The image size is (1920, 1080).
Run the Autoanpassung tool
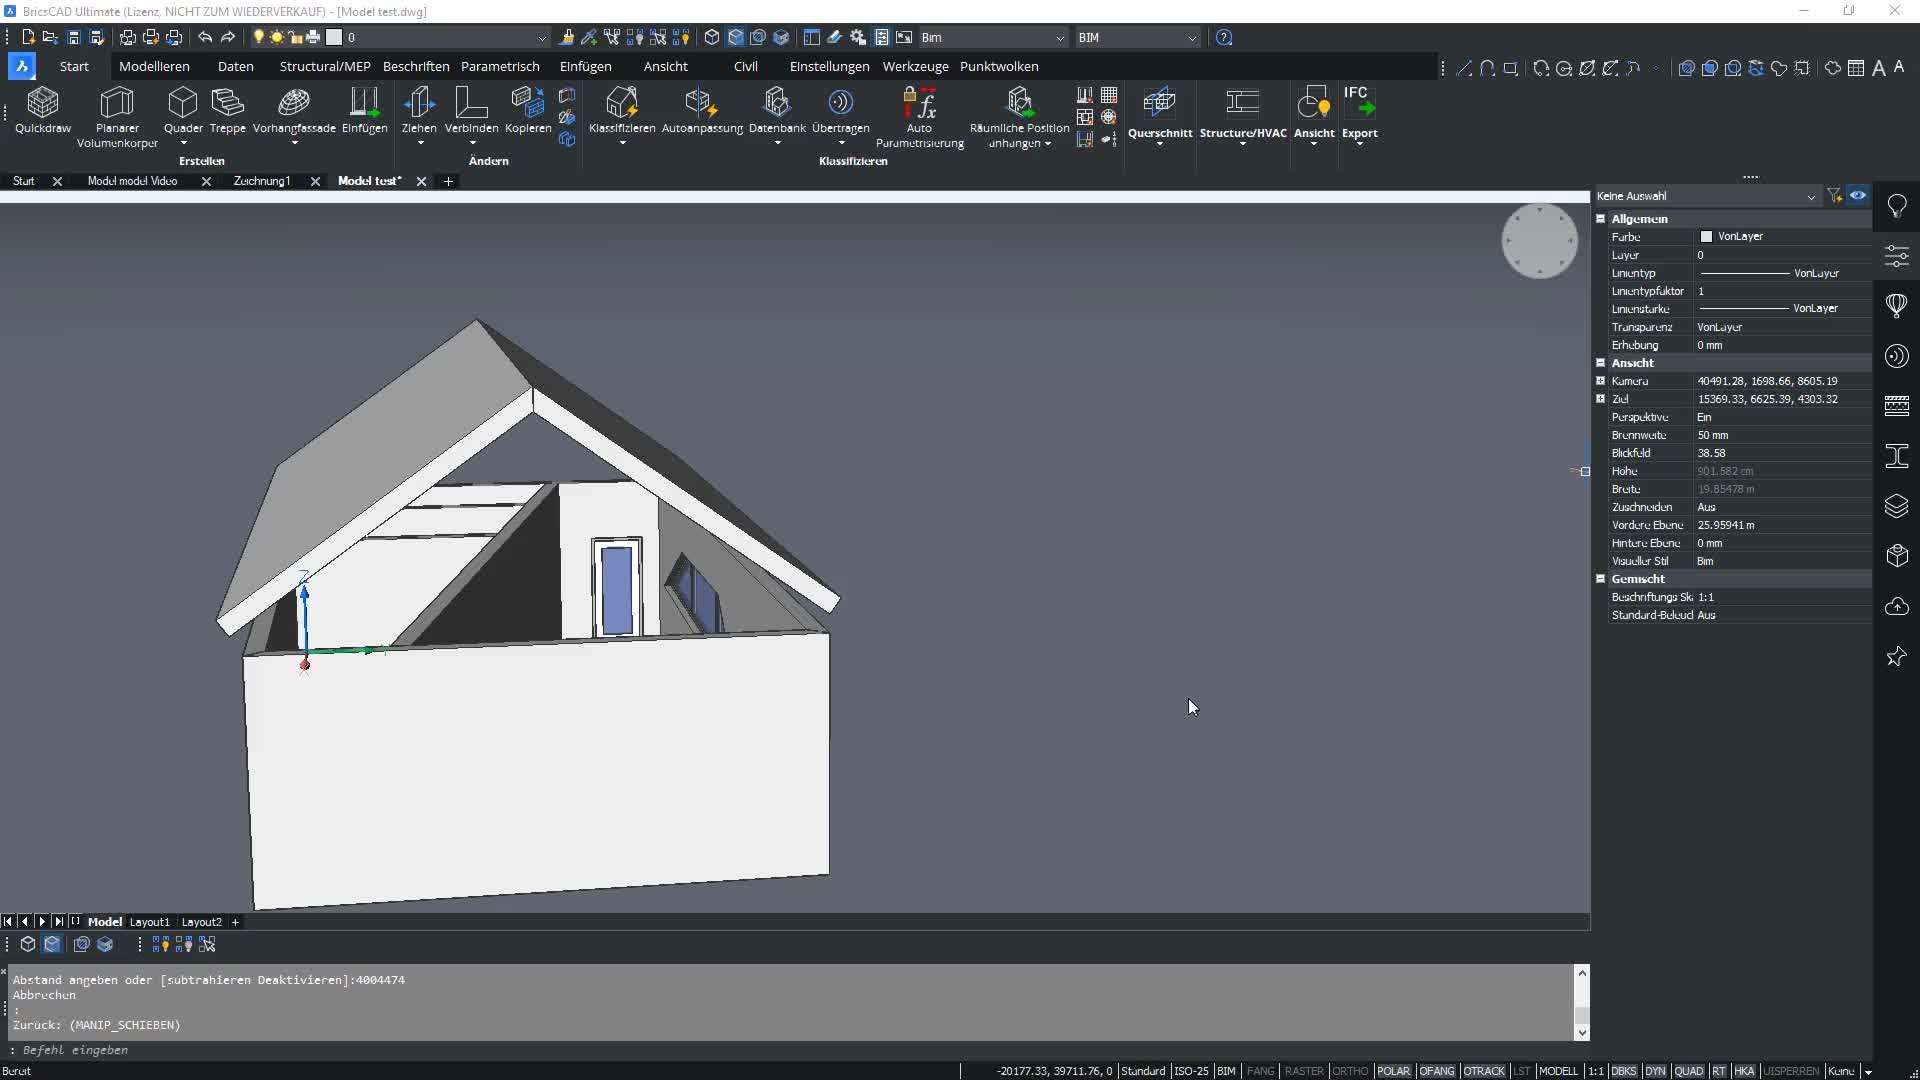(702, 110)
